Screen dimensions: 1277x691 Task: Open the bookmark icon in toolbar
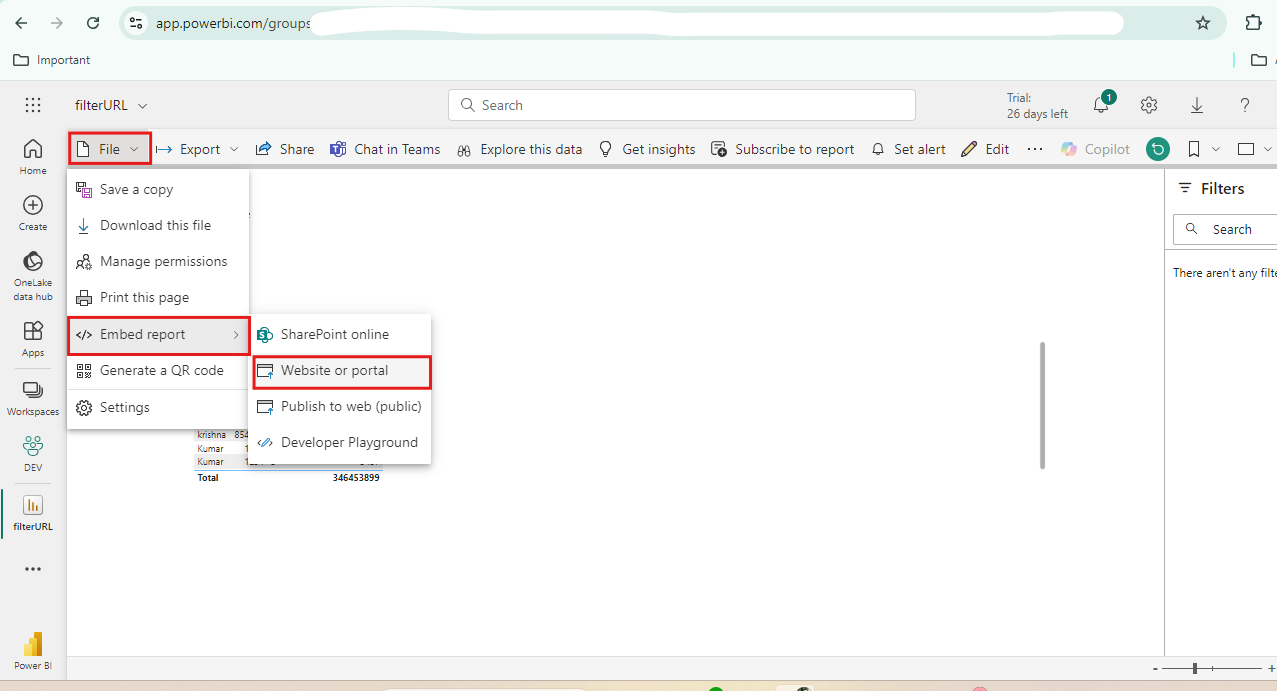[1193, 149]
